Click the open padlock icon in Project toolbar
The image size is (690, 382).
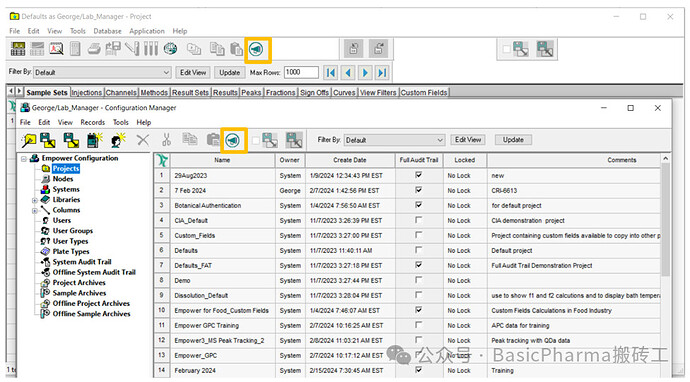coord(378,49)
